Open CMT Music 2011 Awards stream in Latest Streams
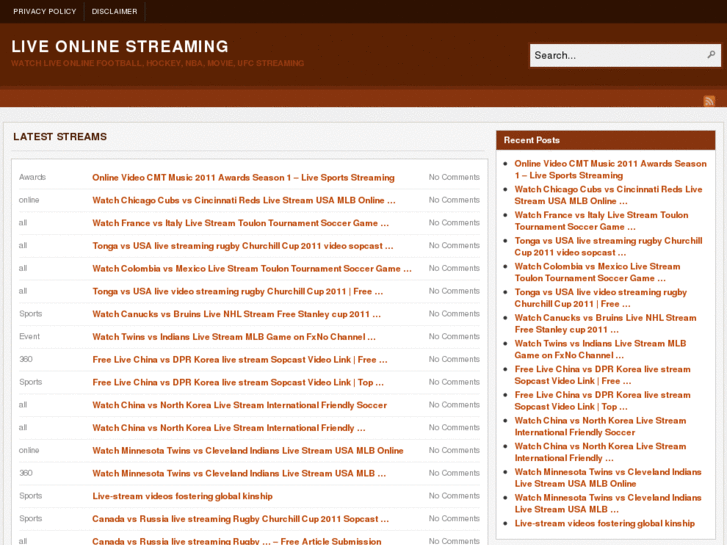Image resolution: width=727 pixels, height=545 pixels. point(243,178)
